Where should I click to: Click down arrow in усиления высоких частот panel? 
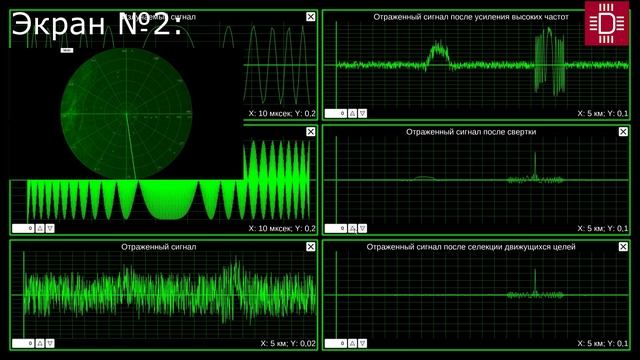362,113
